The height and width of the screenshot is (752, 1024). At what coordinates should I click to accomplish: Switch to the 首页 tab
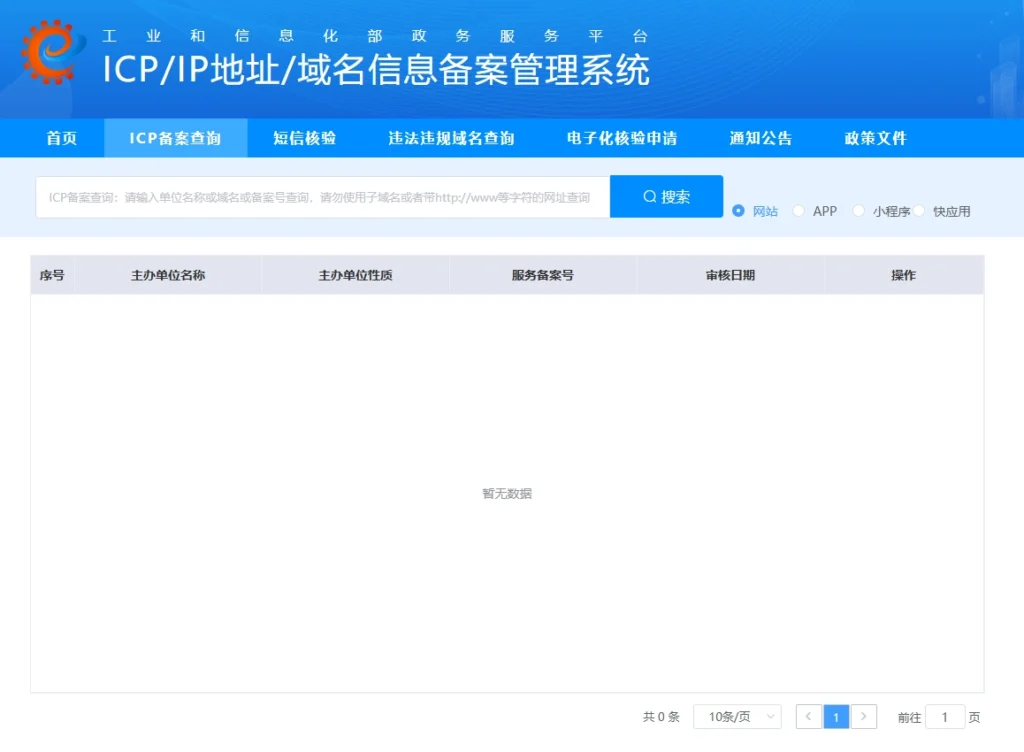61,139
